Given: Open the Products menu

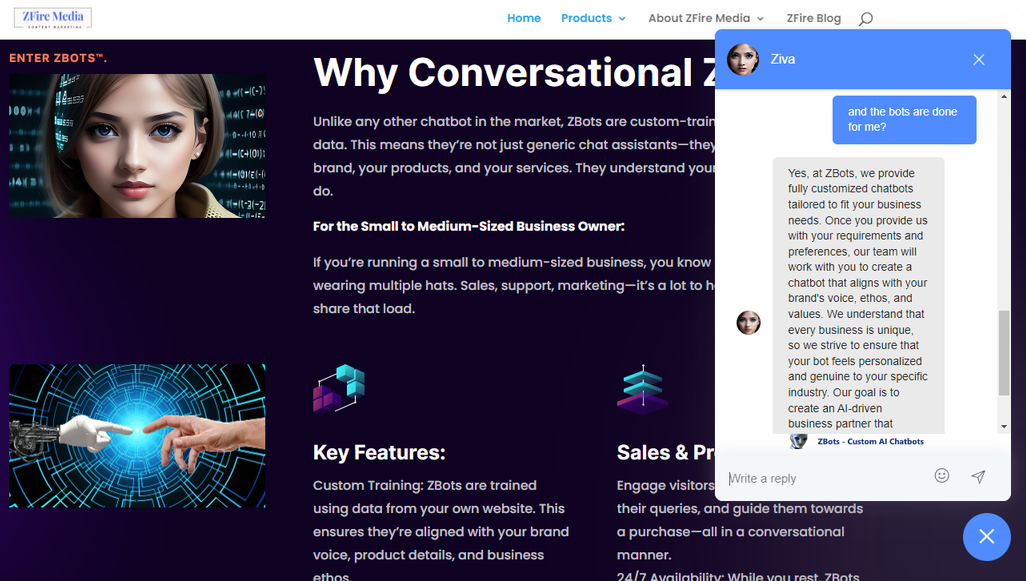Looking at the screenshot, I should (x=586, y=18).
